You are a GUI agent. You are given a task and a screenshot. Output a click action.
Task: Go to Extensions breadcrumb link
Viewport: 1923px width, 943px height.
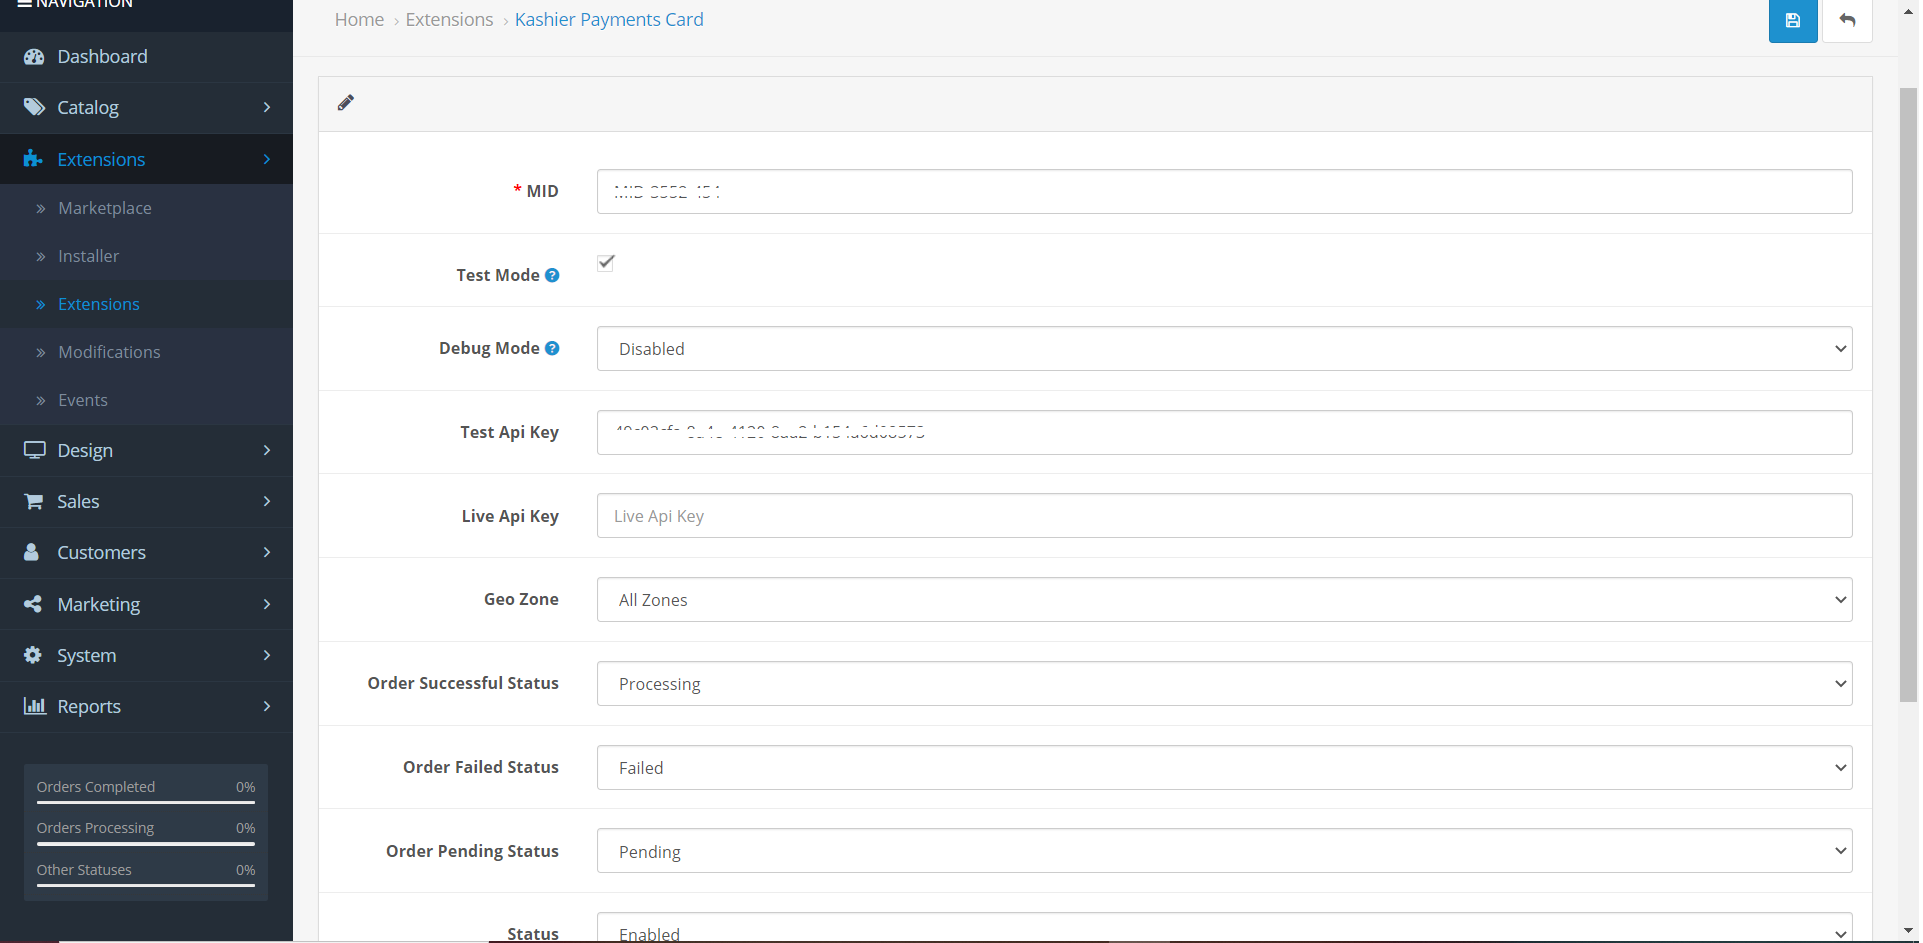[449, 20]
